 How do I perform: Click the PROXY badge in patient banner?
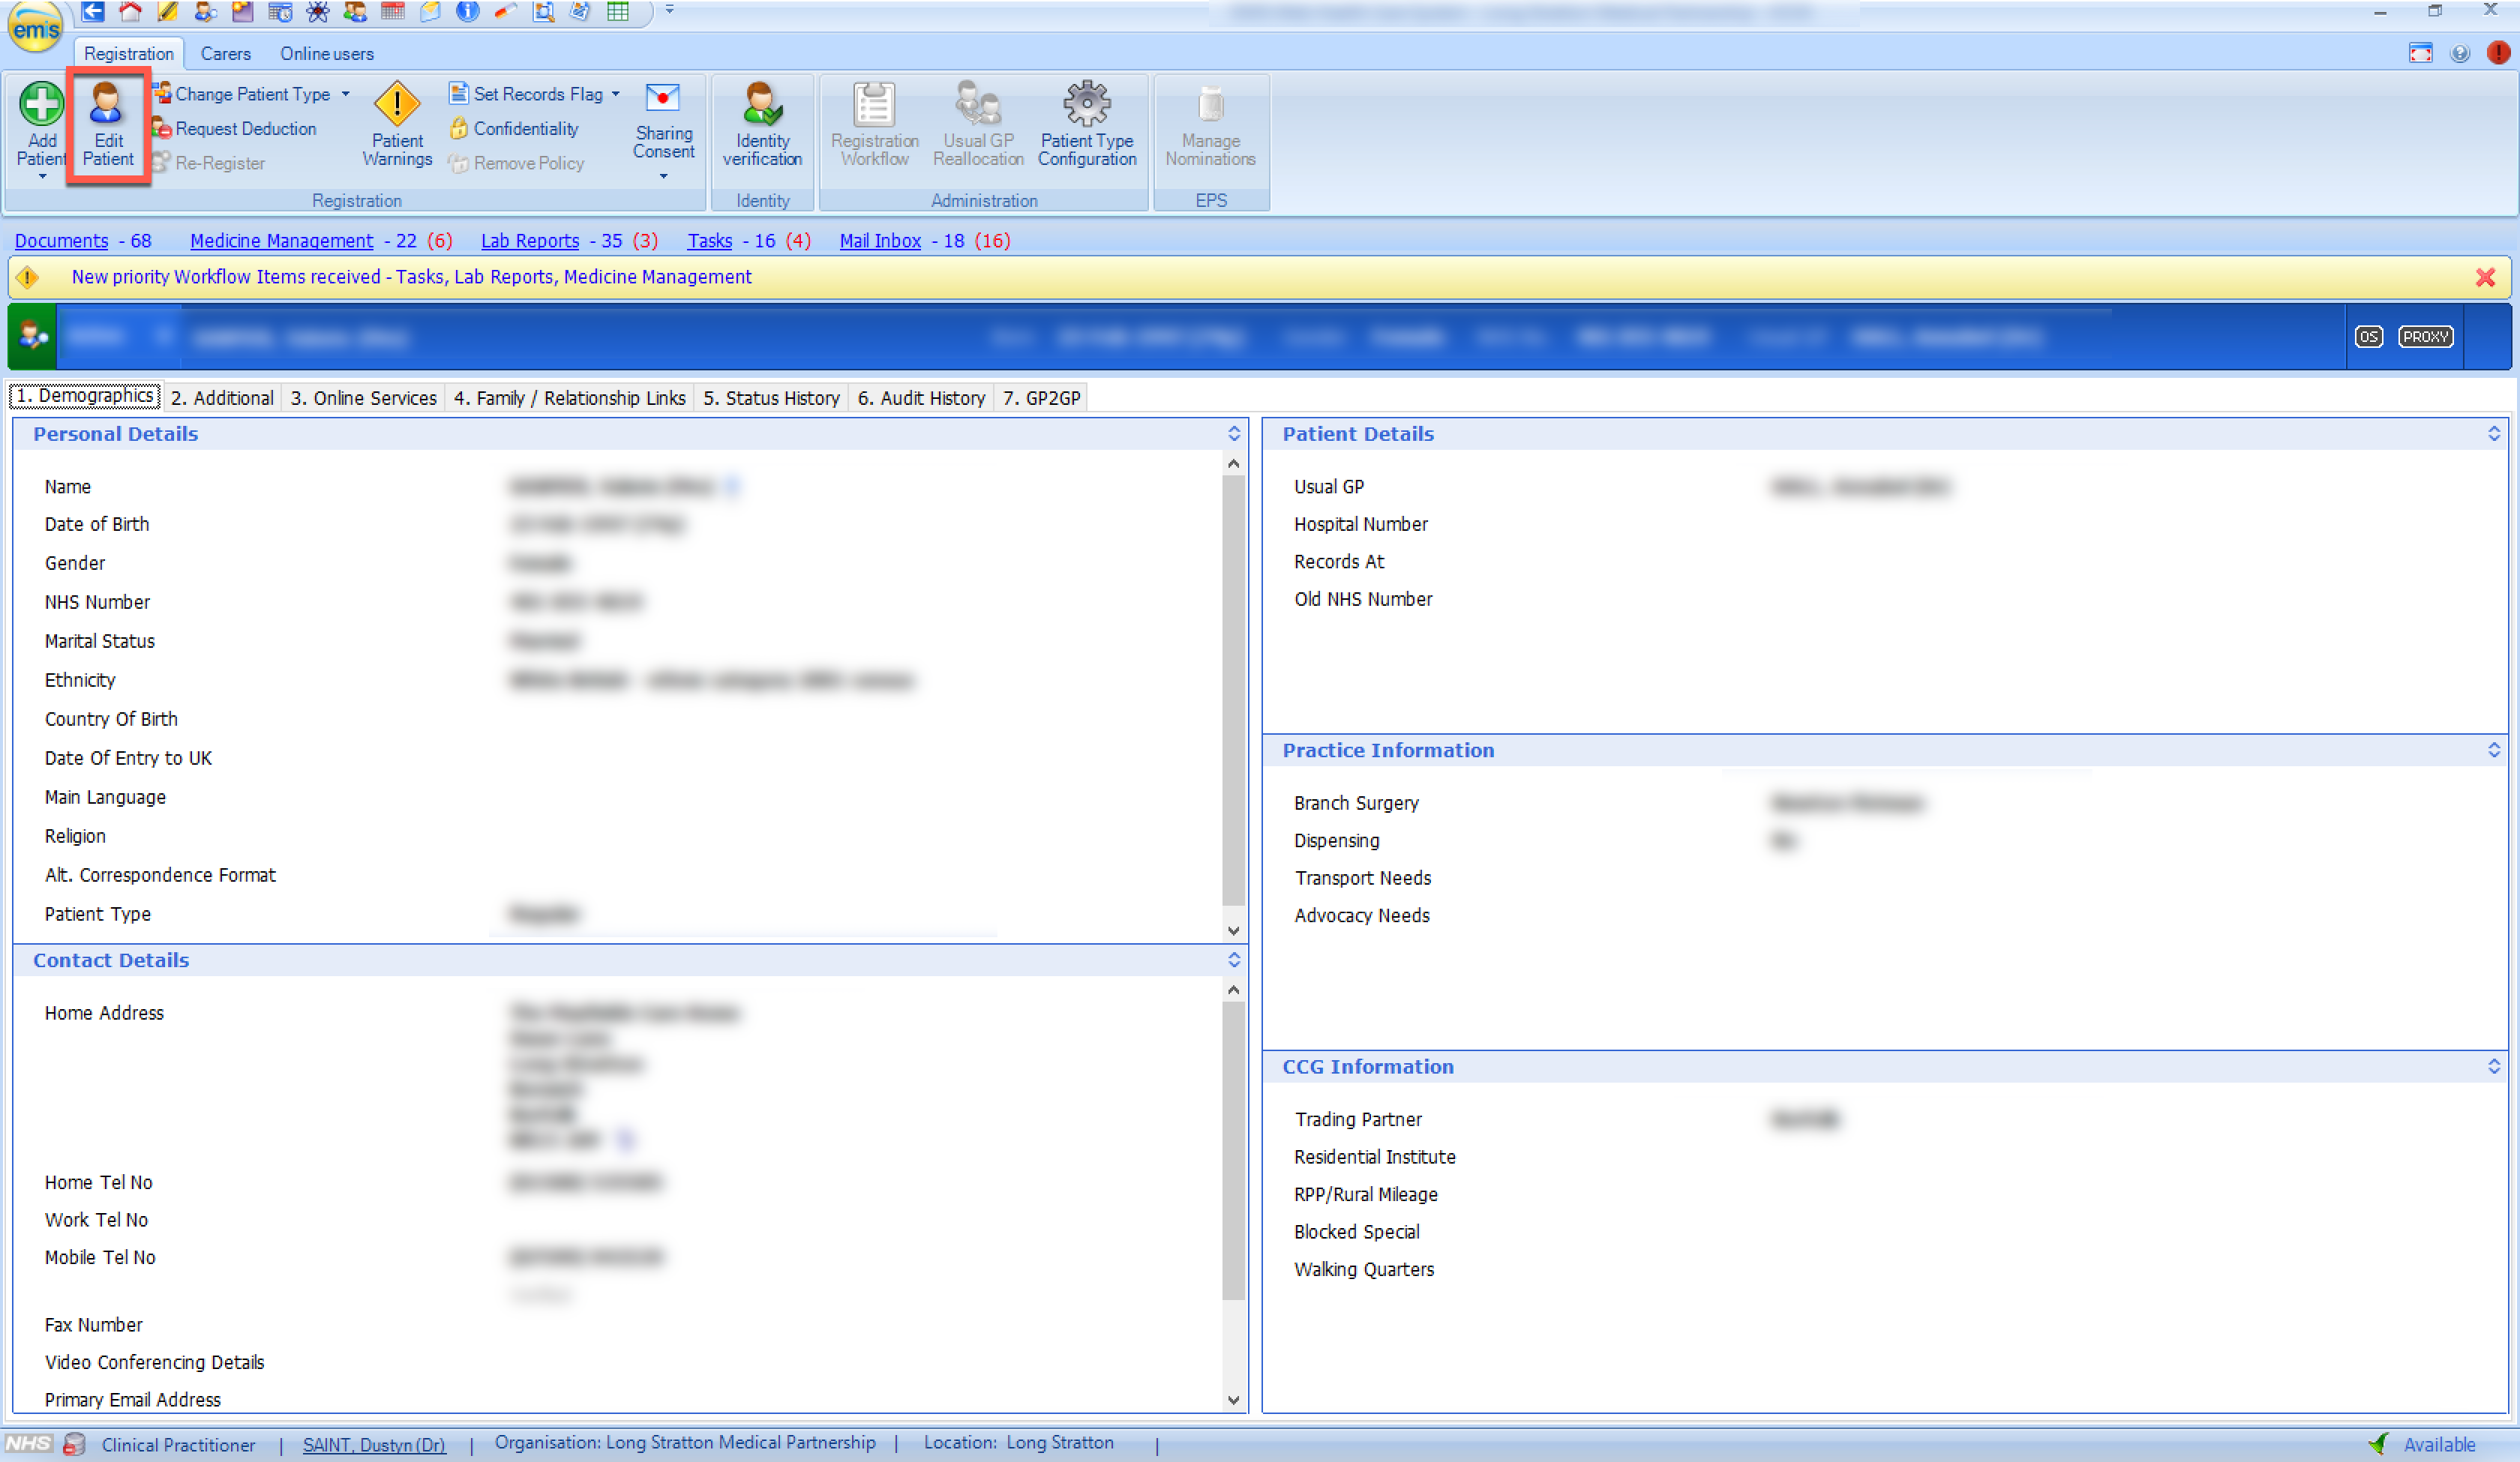pos(2425,337)
